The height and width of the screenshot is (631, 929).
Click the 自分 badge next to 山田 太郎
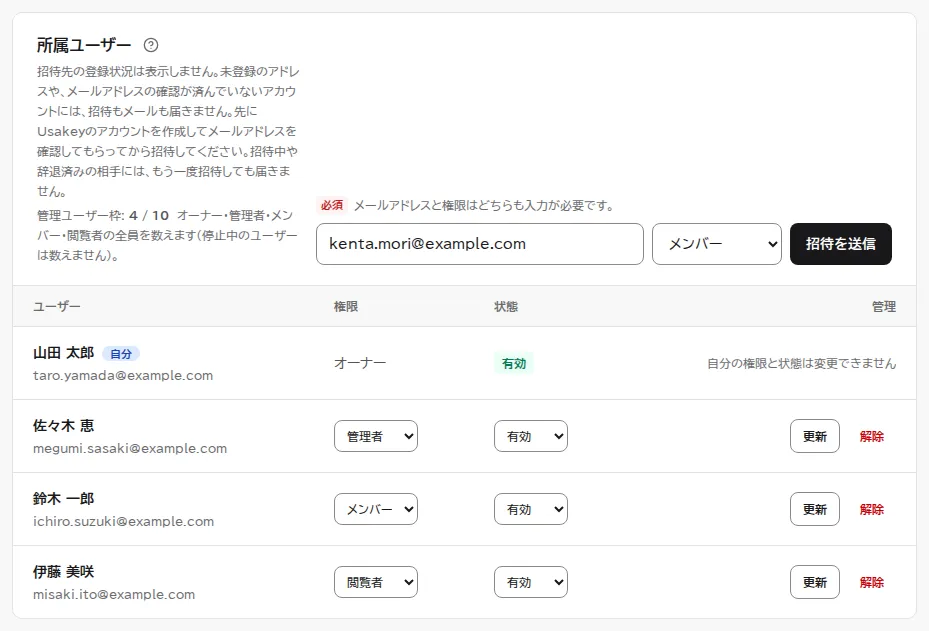click(x=121, y=354)
